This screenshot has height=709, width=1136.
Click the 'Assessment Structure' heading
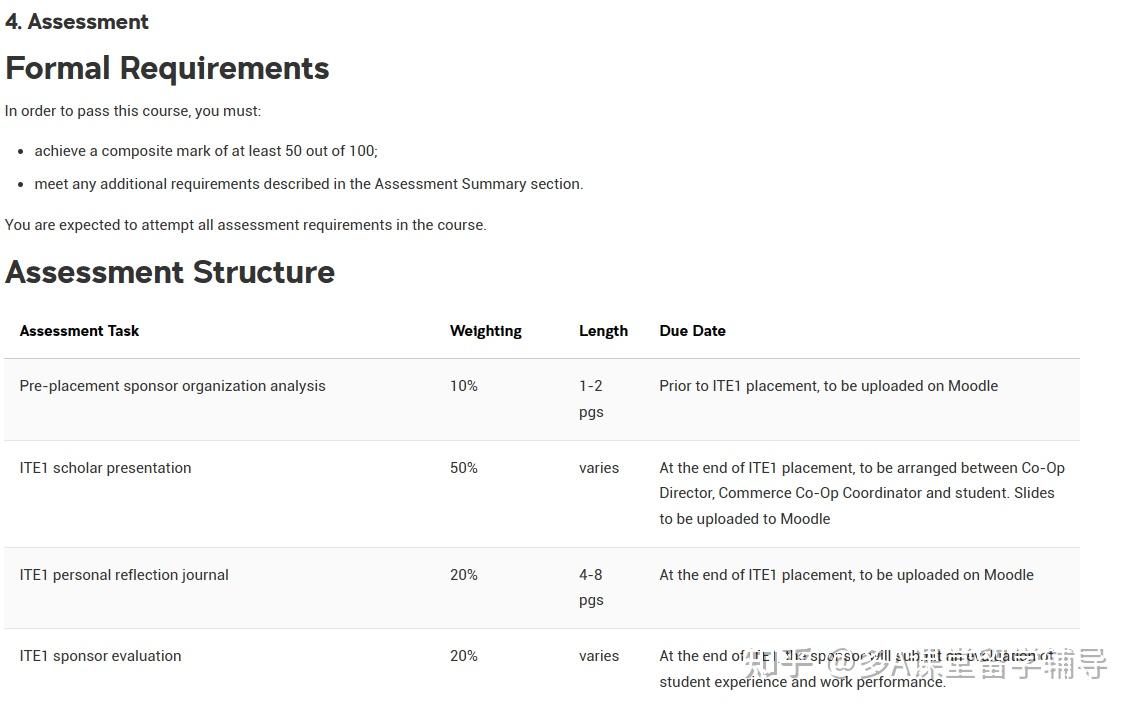tap(170, 272)
